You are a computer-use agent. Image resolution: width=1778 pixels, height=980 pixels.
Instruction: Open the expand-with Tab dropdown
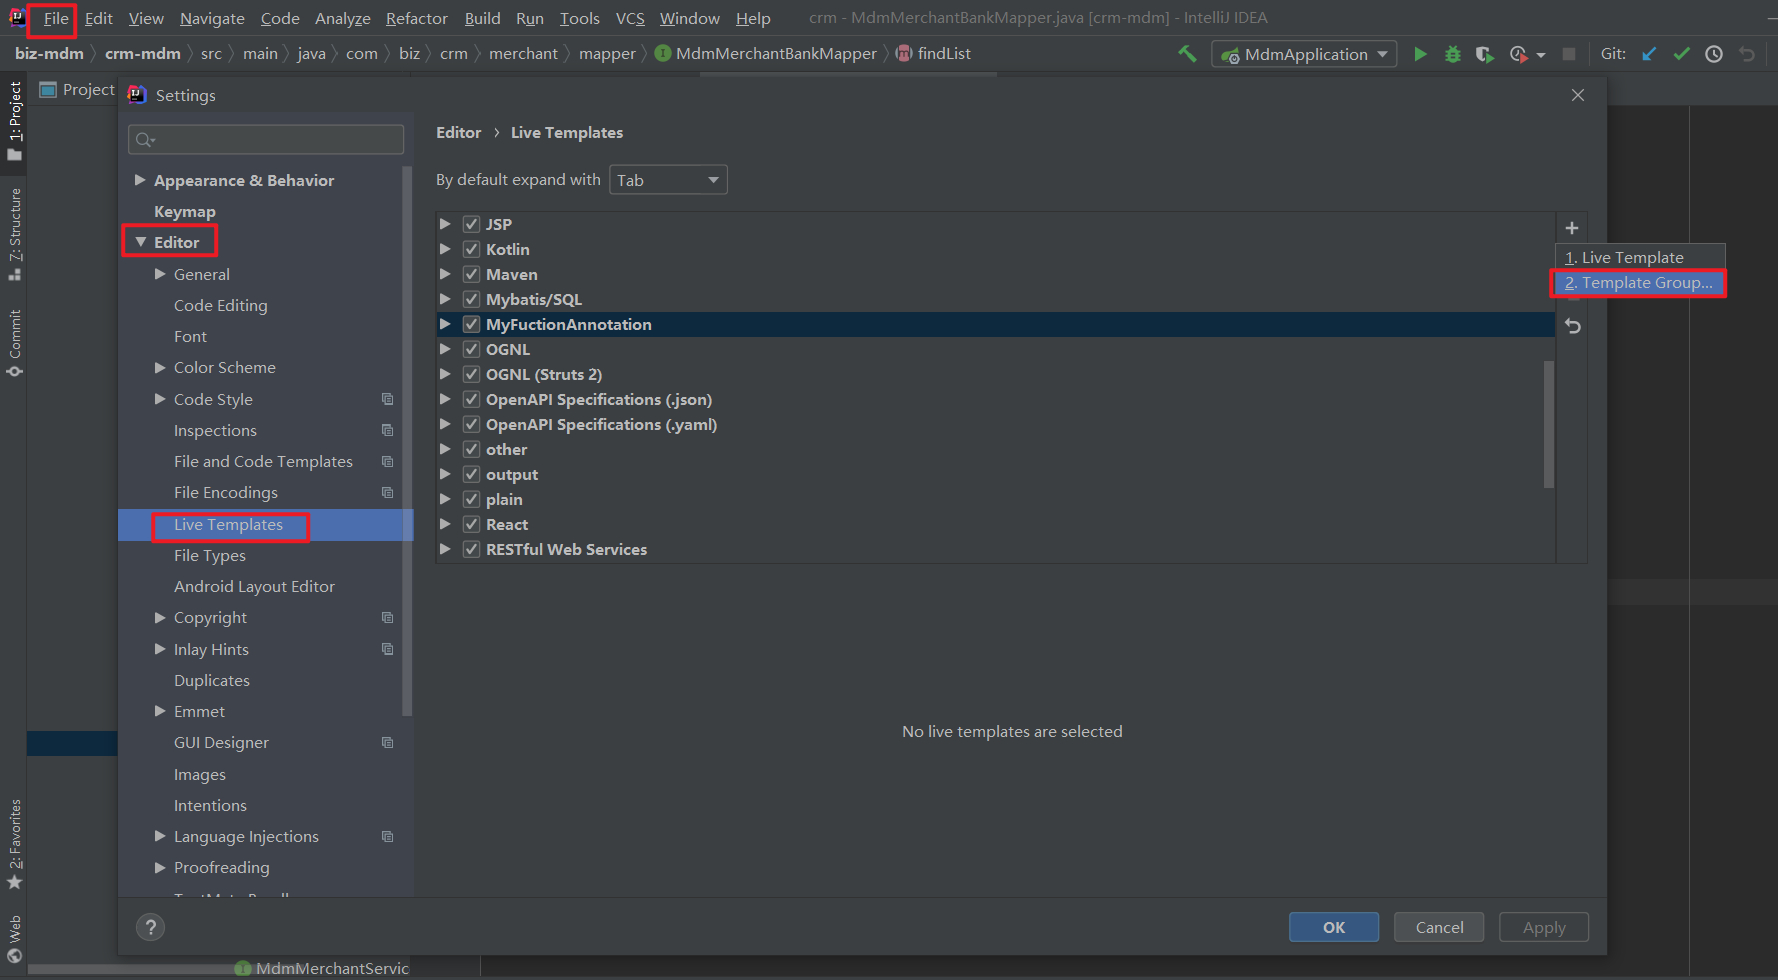[668, 180]
